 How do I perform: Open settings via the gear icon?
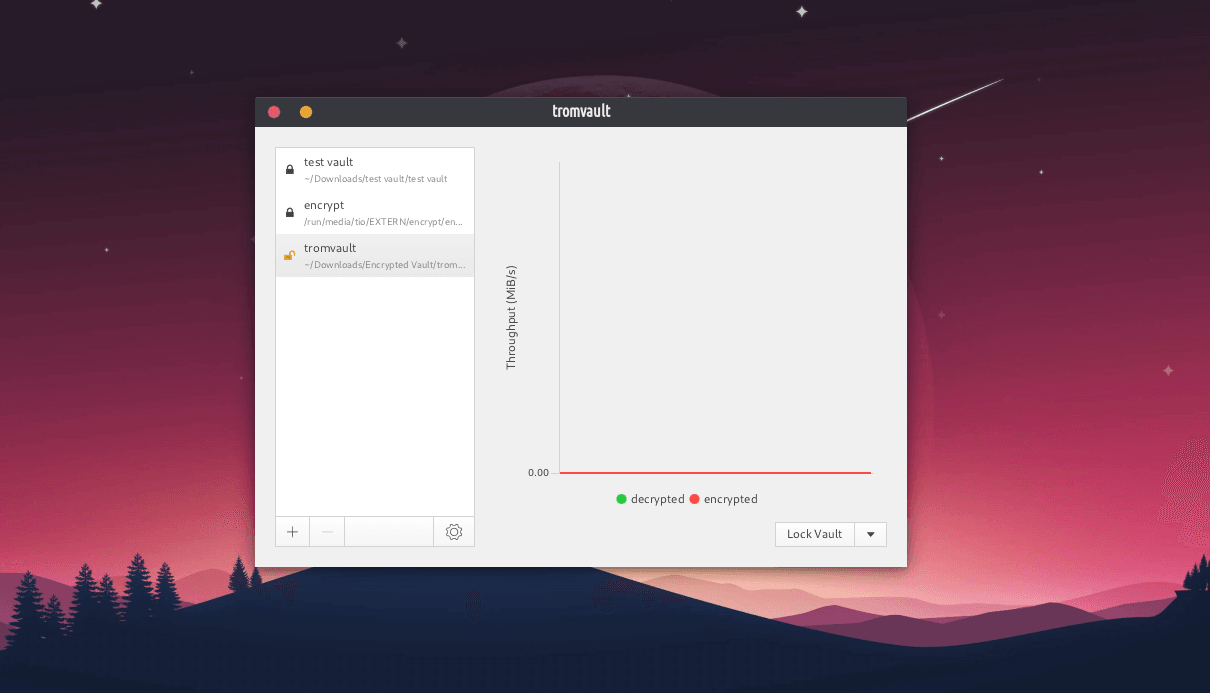454,532
